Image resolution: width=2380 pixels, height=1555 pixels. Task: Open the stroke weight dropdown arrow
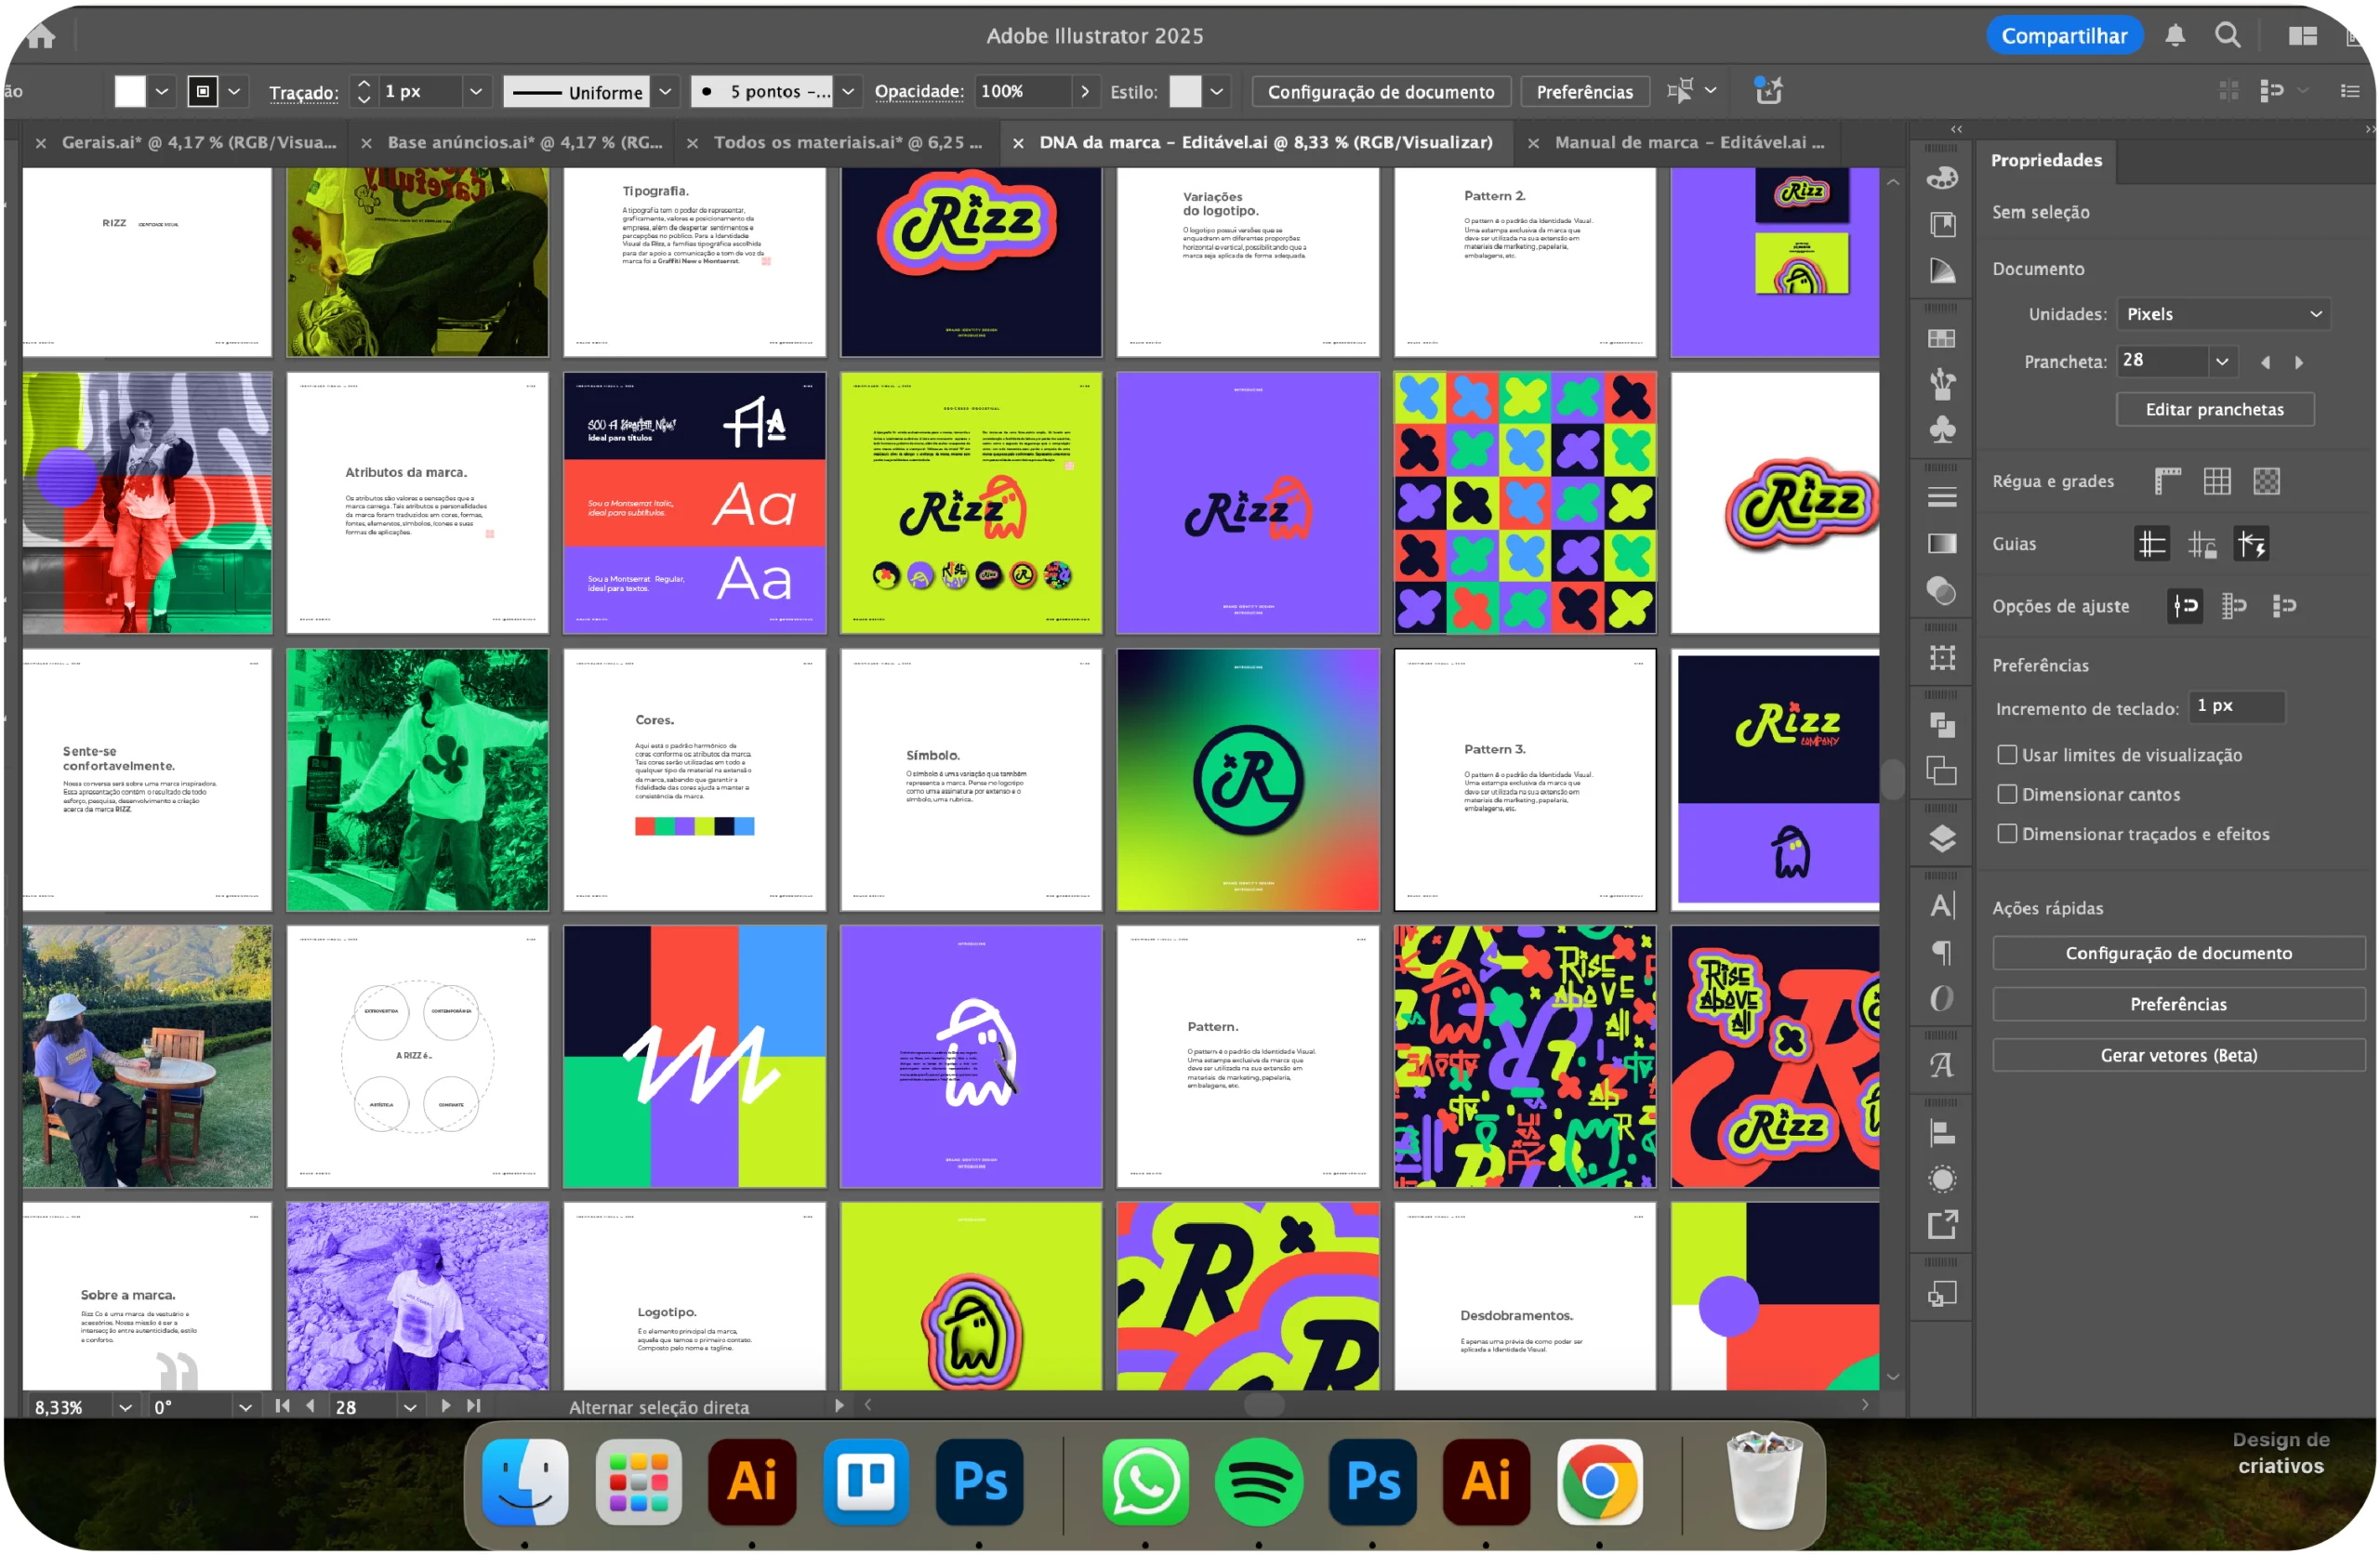coord(476,92)
